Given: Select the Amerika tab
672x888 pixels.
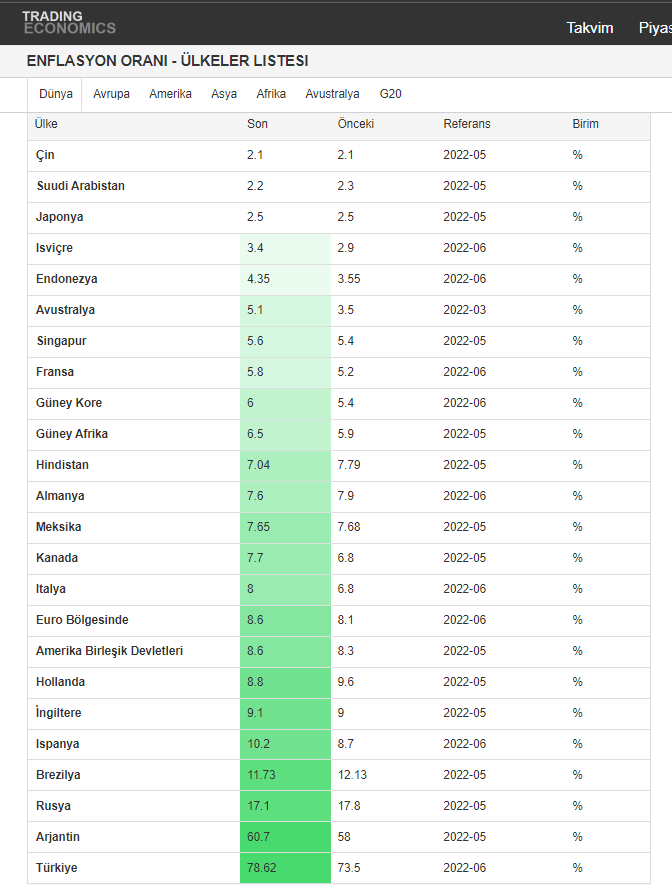Looking at the screenshot, I should [170, 94].
